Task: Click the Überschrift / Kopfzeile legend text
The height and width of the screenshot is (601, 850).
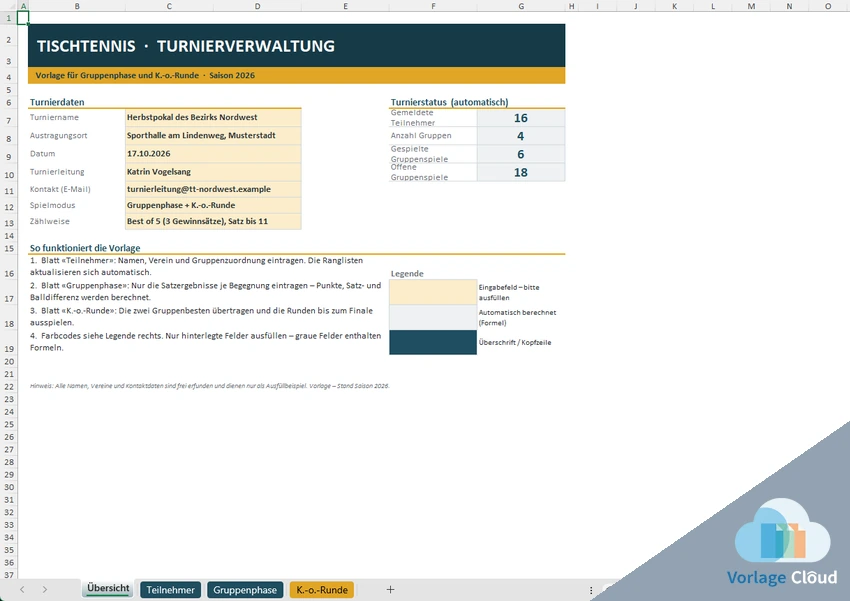Action: tap(515, 342)
